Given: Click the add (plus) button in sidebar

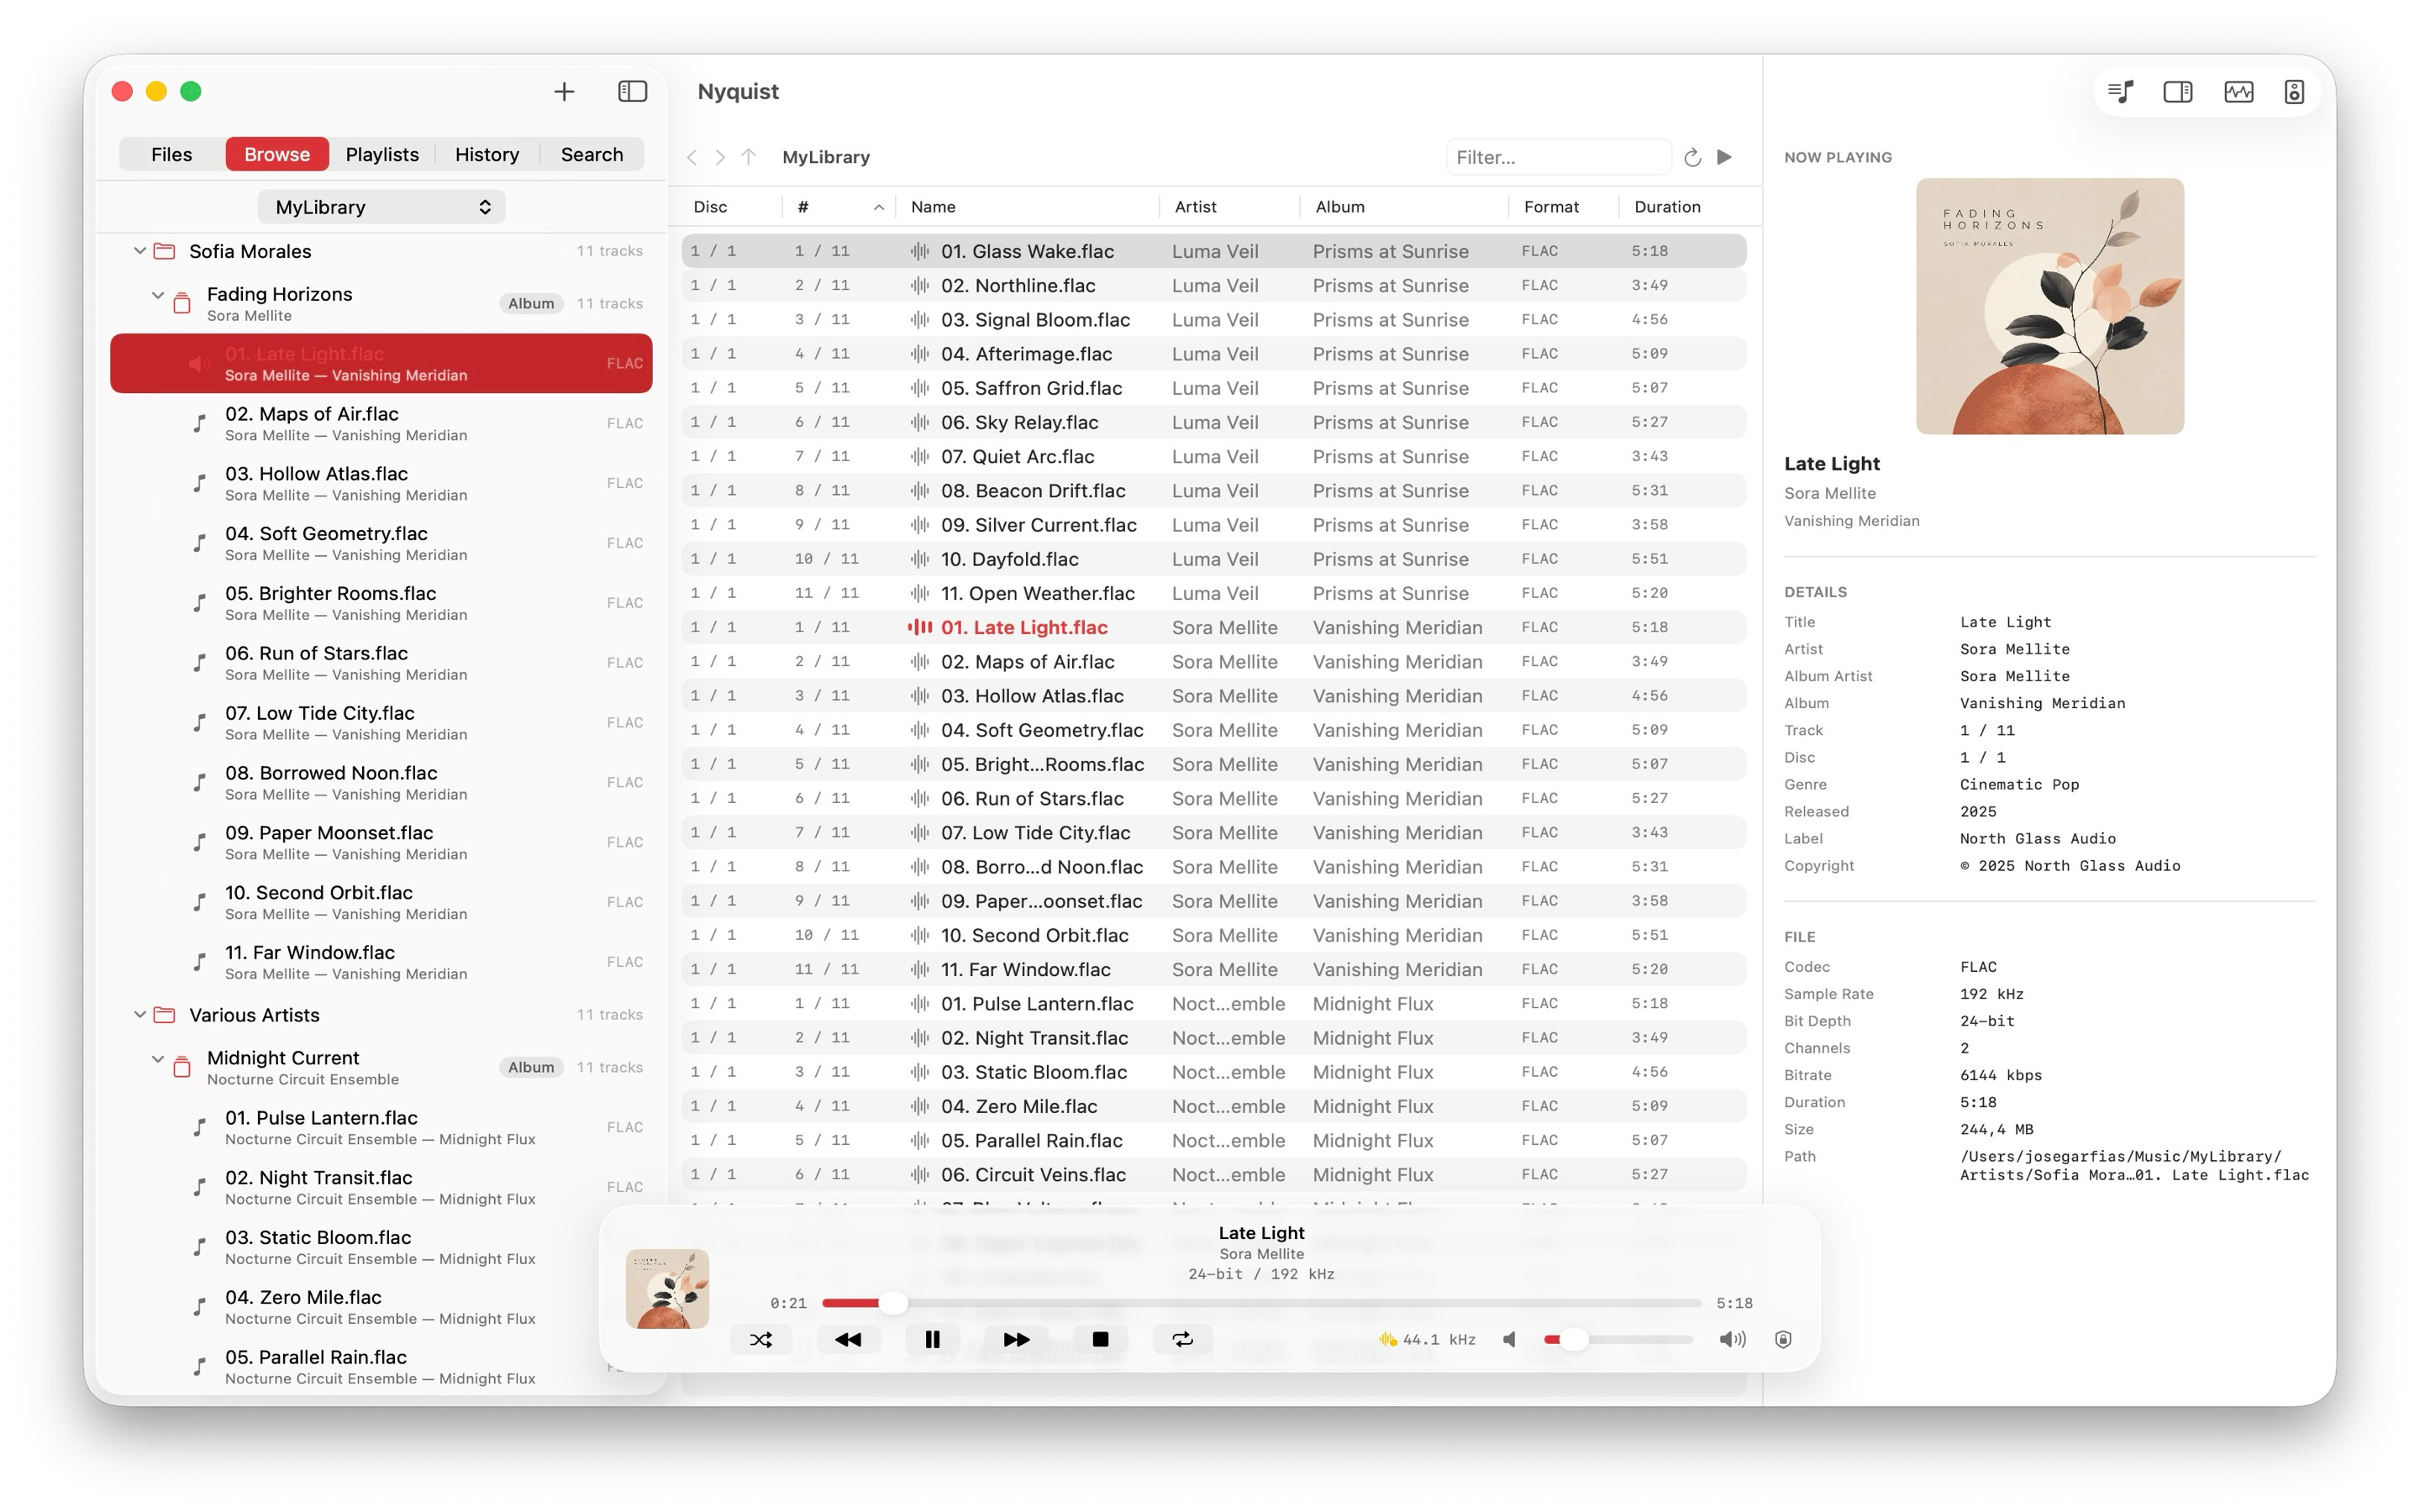Looking at the screenshot, I should (x=564, y=92).
